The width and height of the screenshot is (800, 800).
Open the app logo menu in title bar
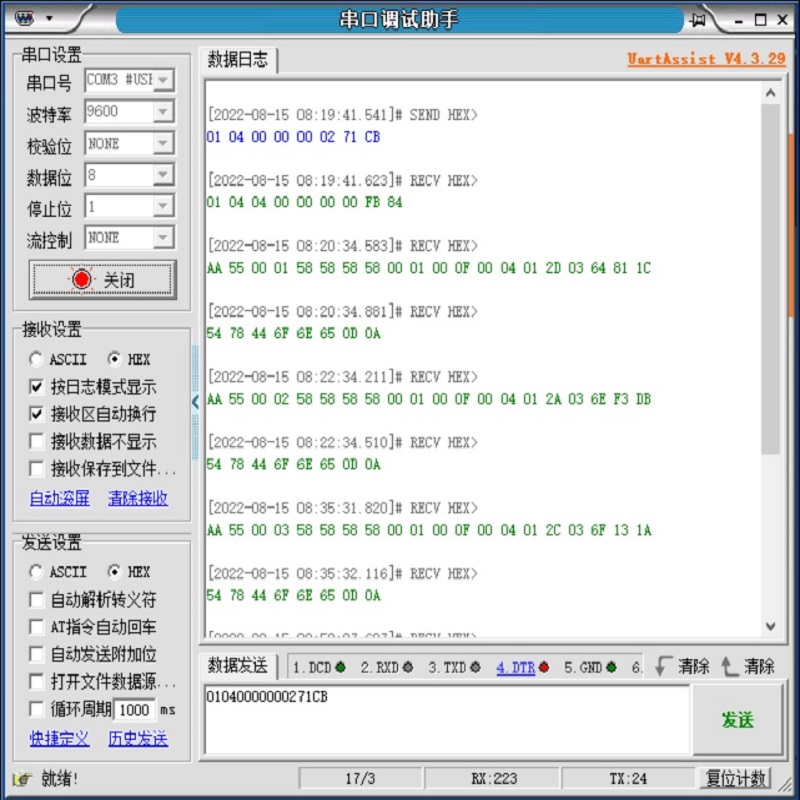tap(23, 18)
